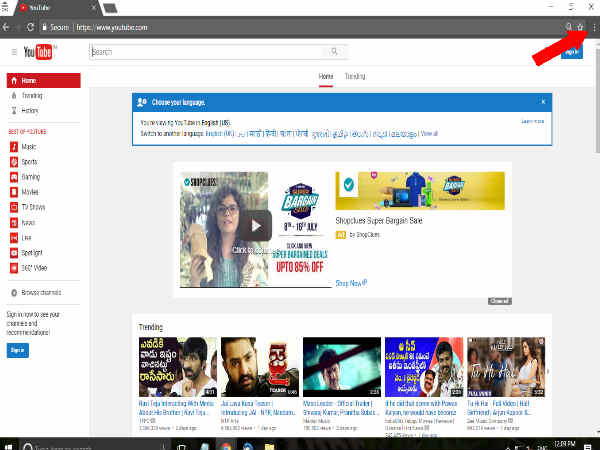Show next trending videos arrow
Viewport: 600px width, 450px height.
(548, 371)
